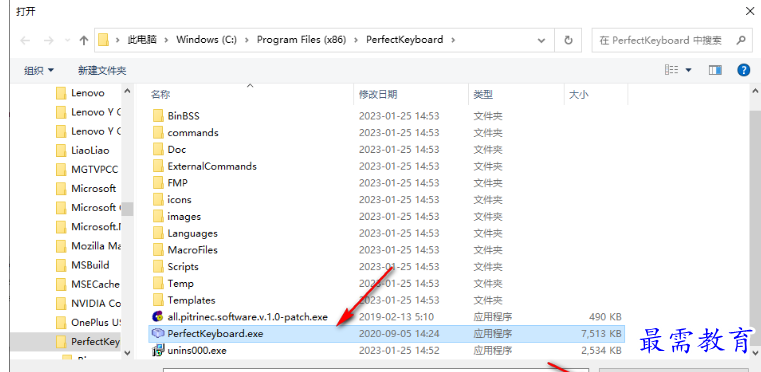Viewport: 761px width, 372px height.
Task: Click the search magnifier icon
Action: pos(741,40)
